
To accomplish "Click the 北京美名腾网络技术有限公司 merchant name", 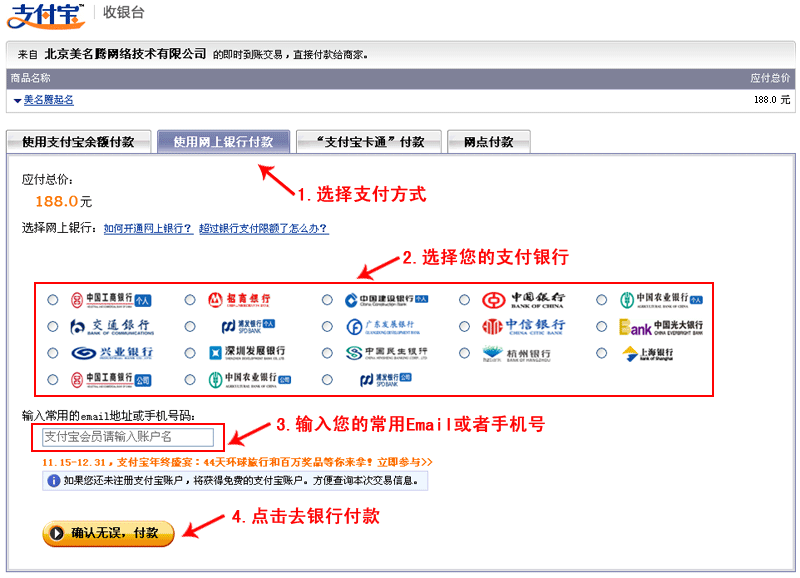I will 125,54.
